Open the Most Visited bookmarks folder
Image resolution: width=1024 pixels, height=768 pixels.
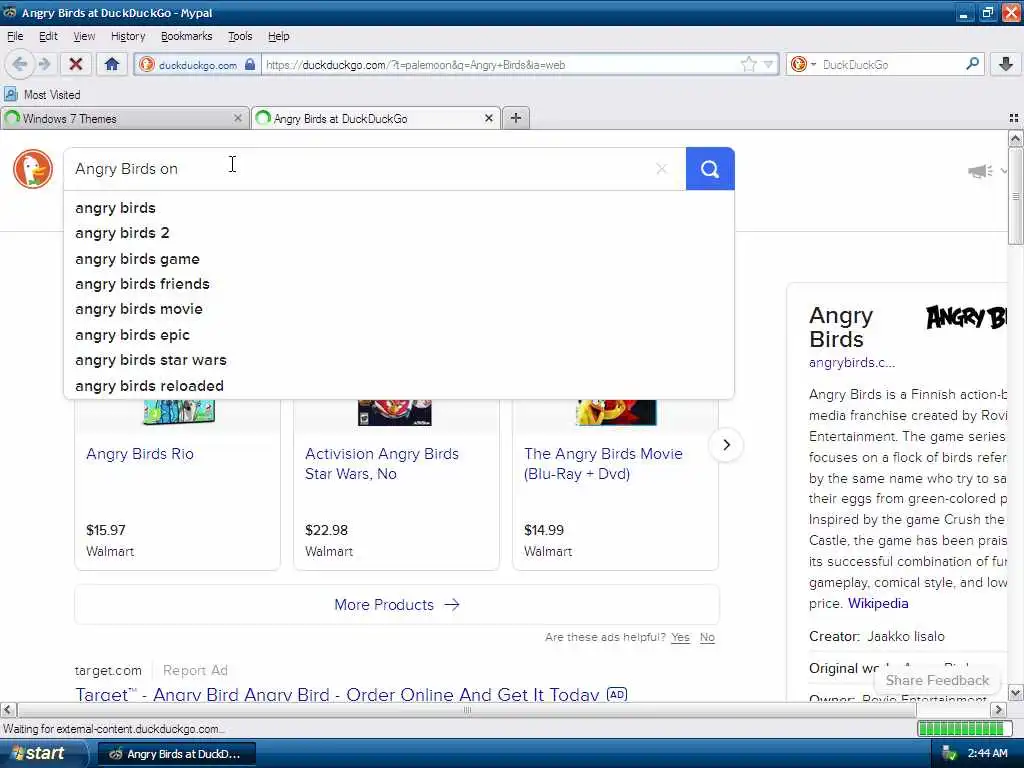point(42,95)
